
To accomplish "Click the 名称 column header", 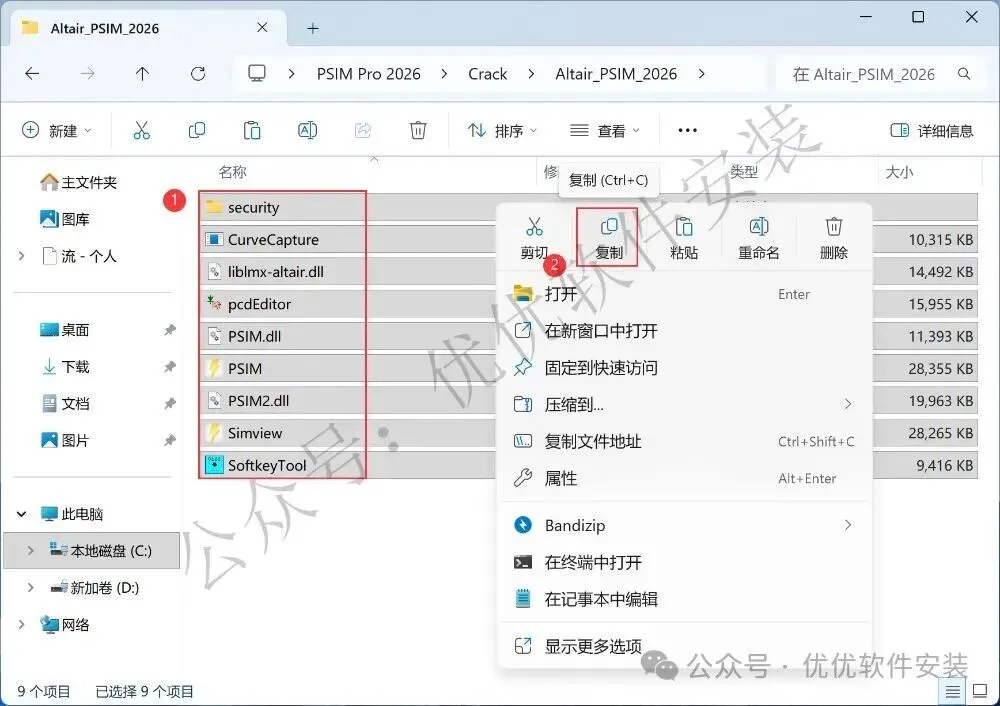I will [232, 172].
